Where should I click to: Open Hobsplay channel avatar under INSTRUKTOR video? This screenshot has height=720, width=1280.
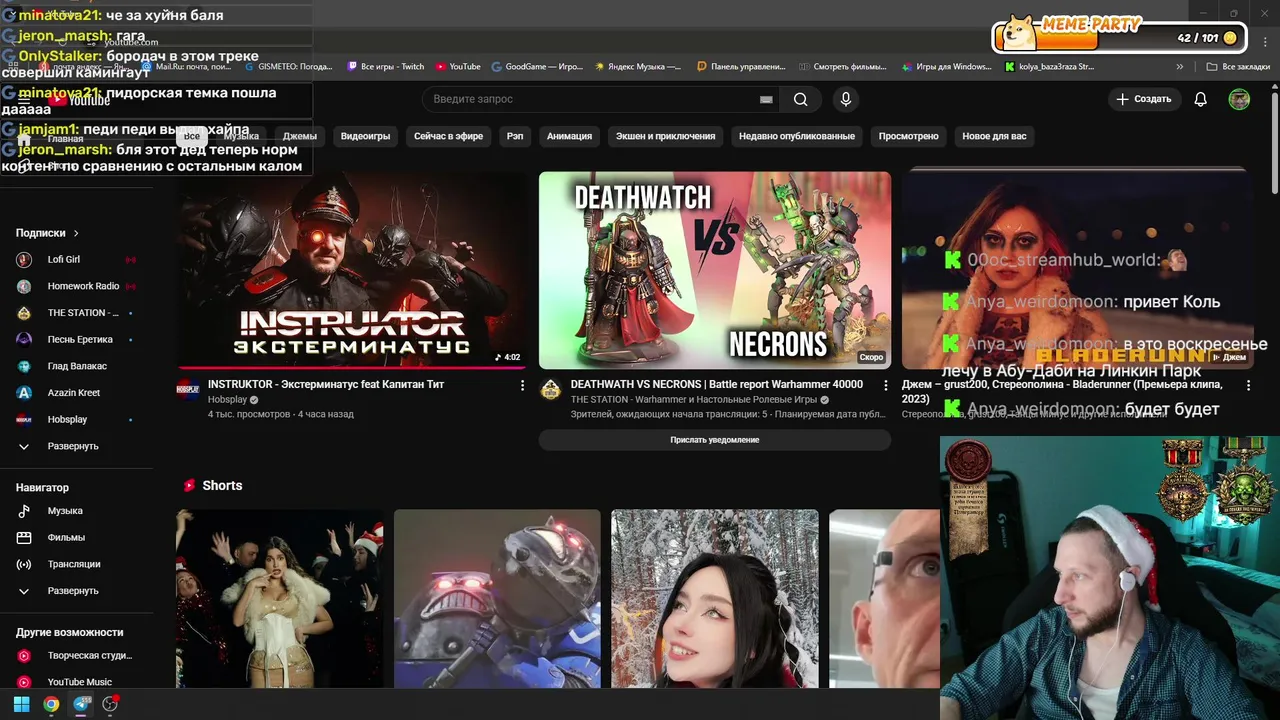(188, 390)
